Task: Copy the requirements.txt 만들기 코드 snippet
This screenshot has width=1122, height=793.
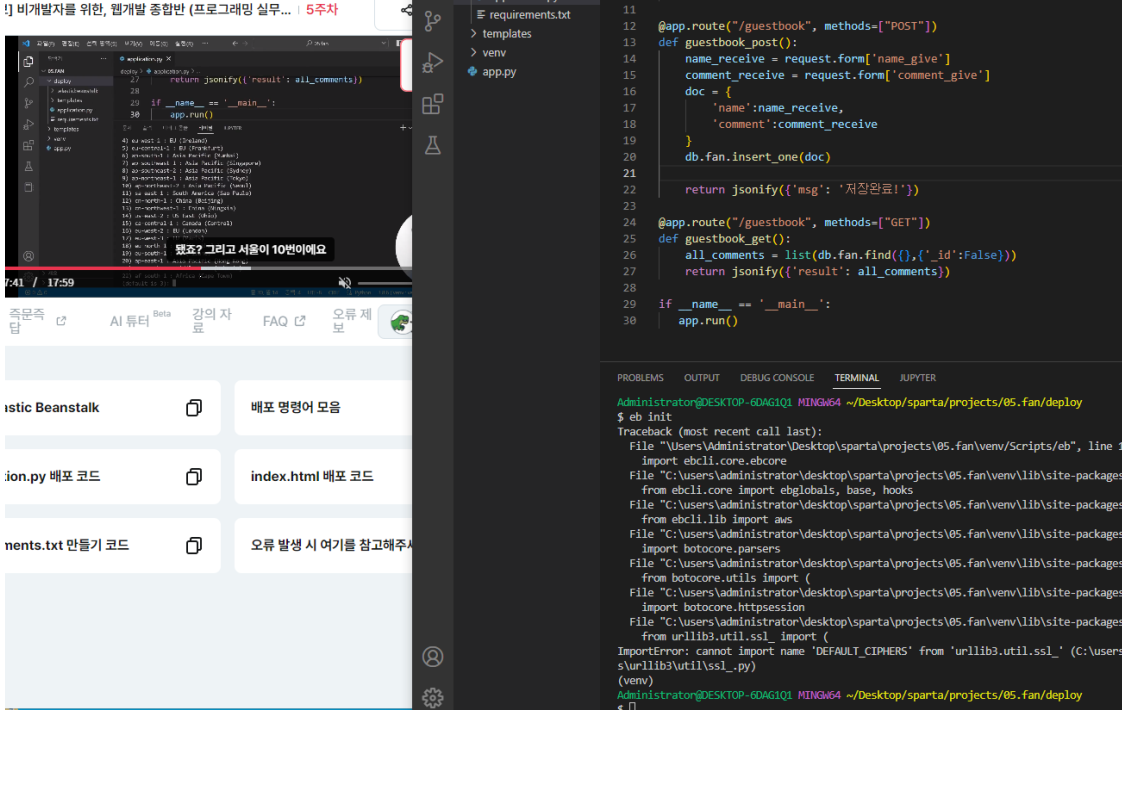Action: [194, 545]
